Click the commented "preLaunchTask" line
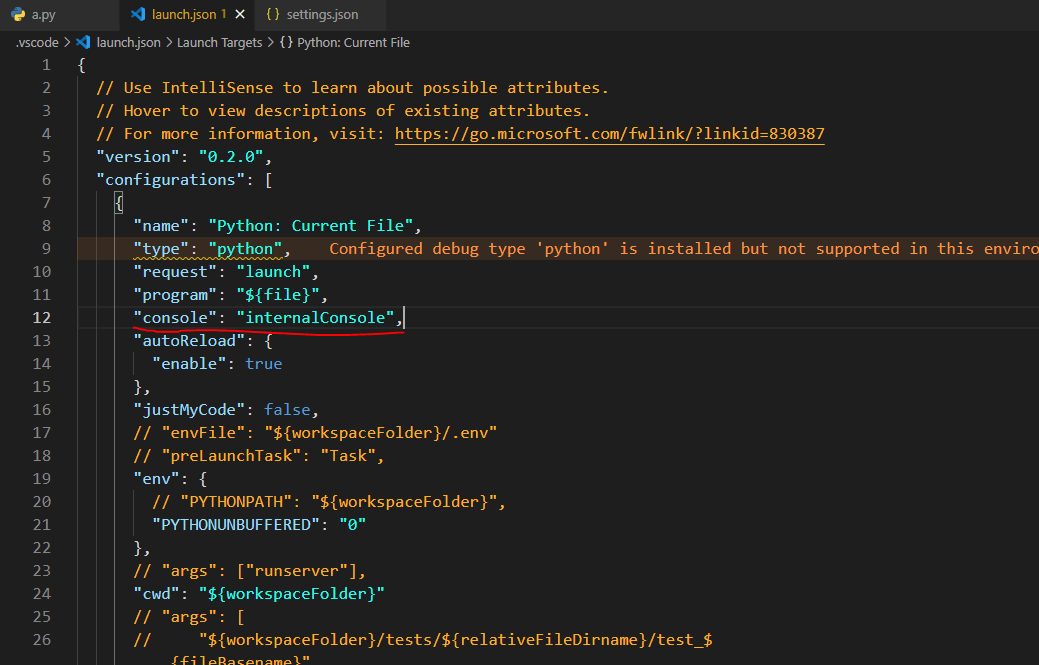1039x665 pixels. [259, 456]
